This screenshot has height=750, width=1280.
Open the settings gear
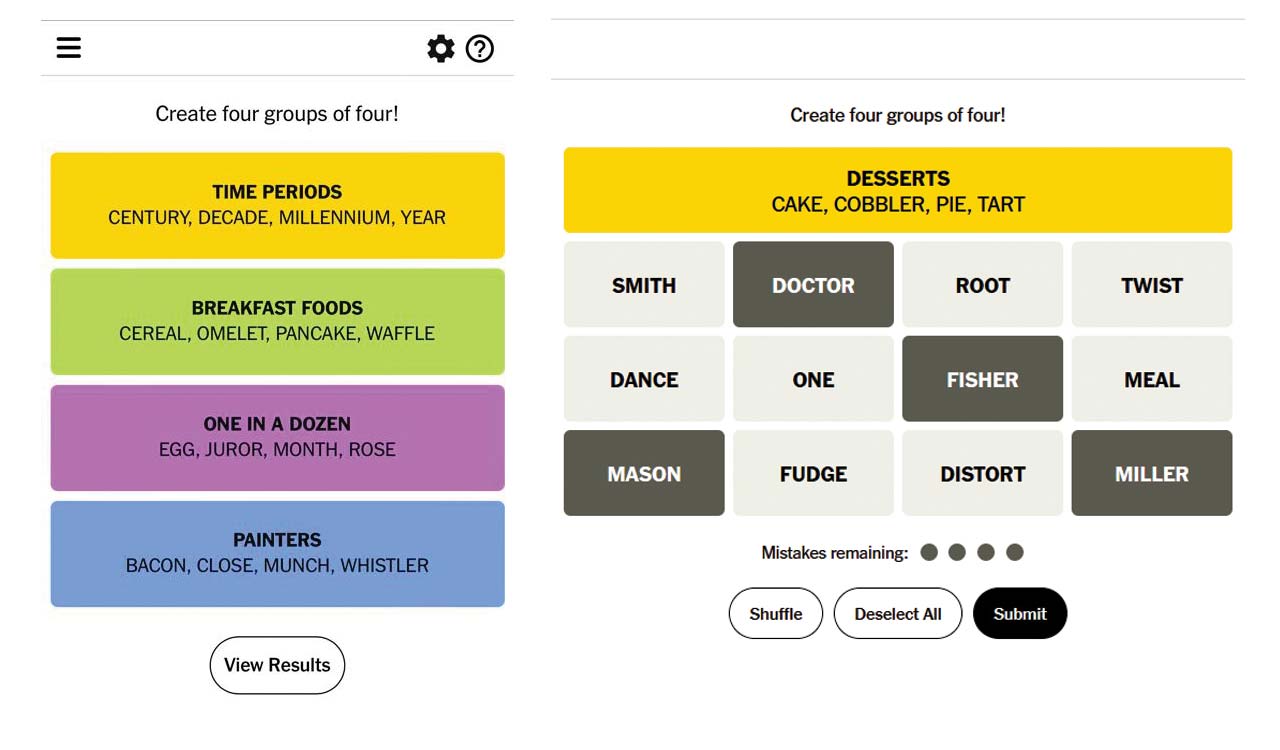[x=440, y=48]
